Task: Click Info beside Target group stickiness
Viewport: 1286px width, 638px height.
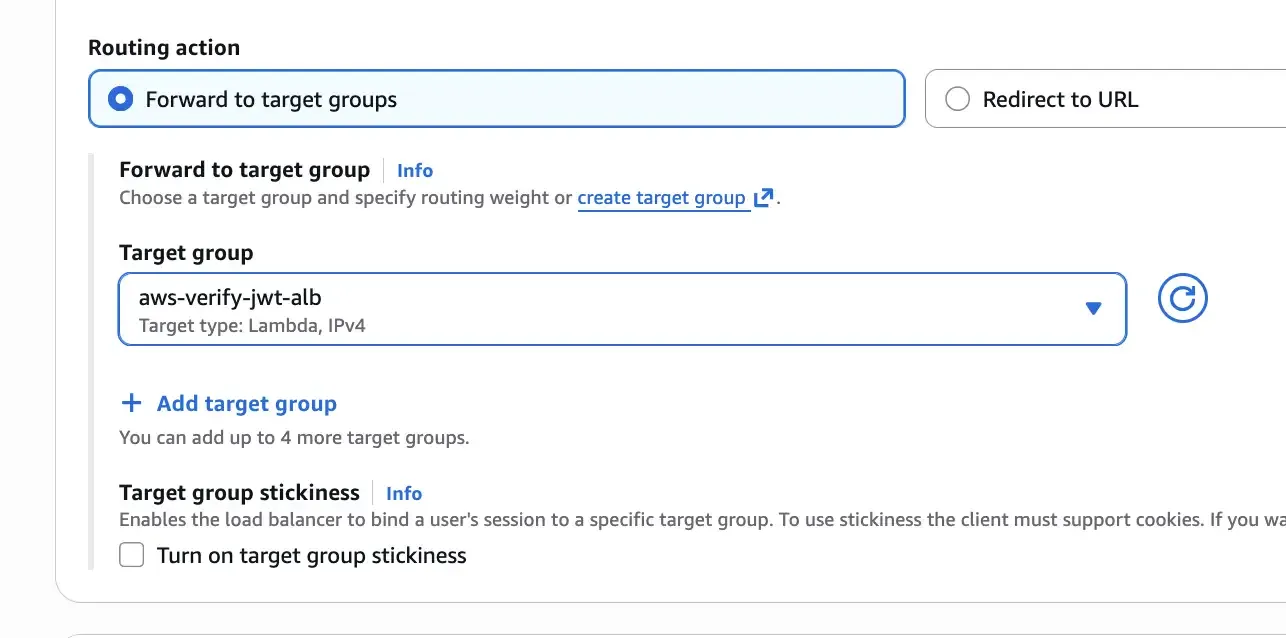Action: pos(403,492)
